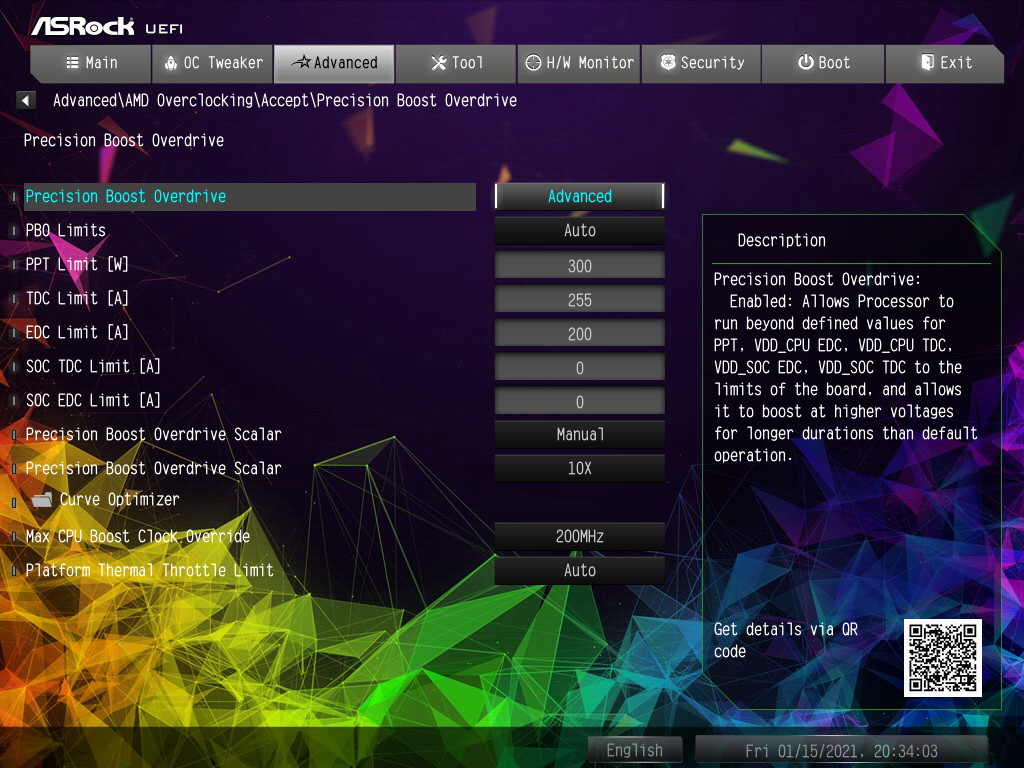This screenshot has width=1024, height=768.
Task: Select the PPT Limit [W] label
Action: point(77,264)
